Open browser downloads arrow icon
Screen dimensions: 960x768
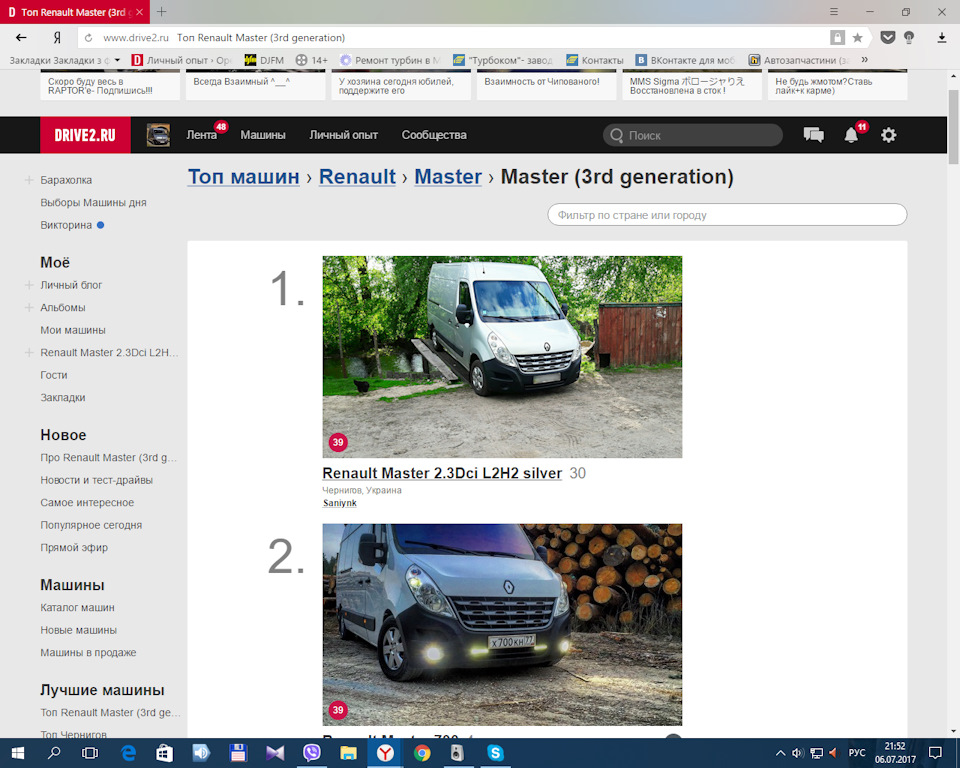coord(942,38)
